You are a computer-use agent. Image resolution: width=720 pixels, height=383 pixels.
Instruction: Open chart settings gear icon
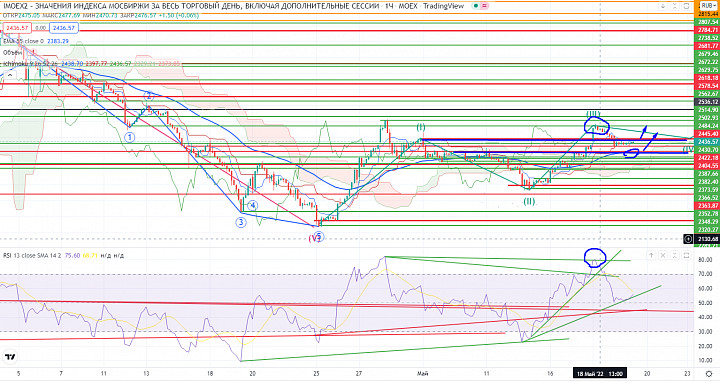point(709,374)
